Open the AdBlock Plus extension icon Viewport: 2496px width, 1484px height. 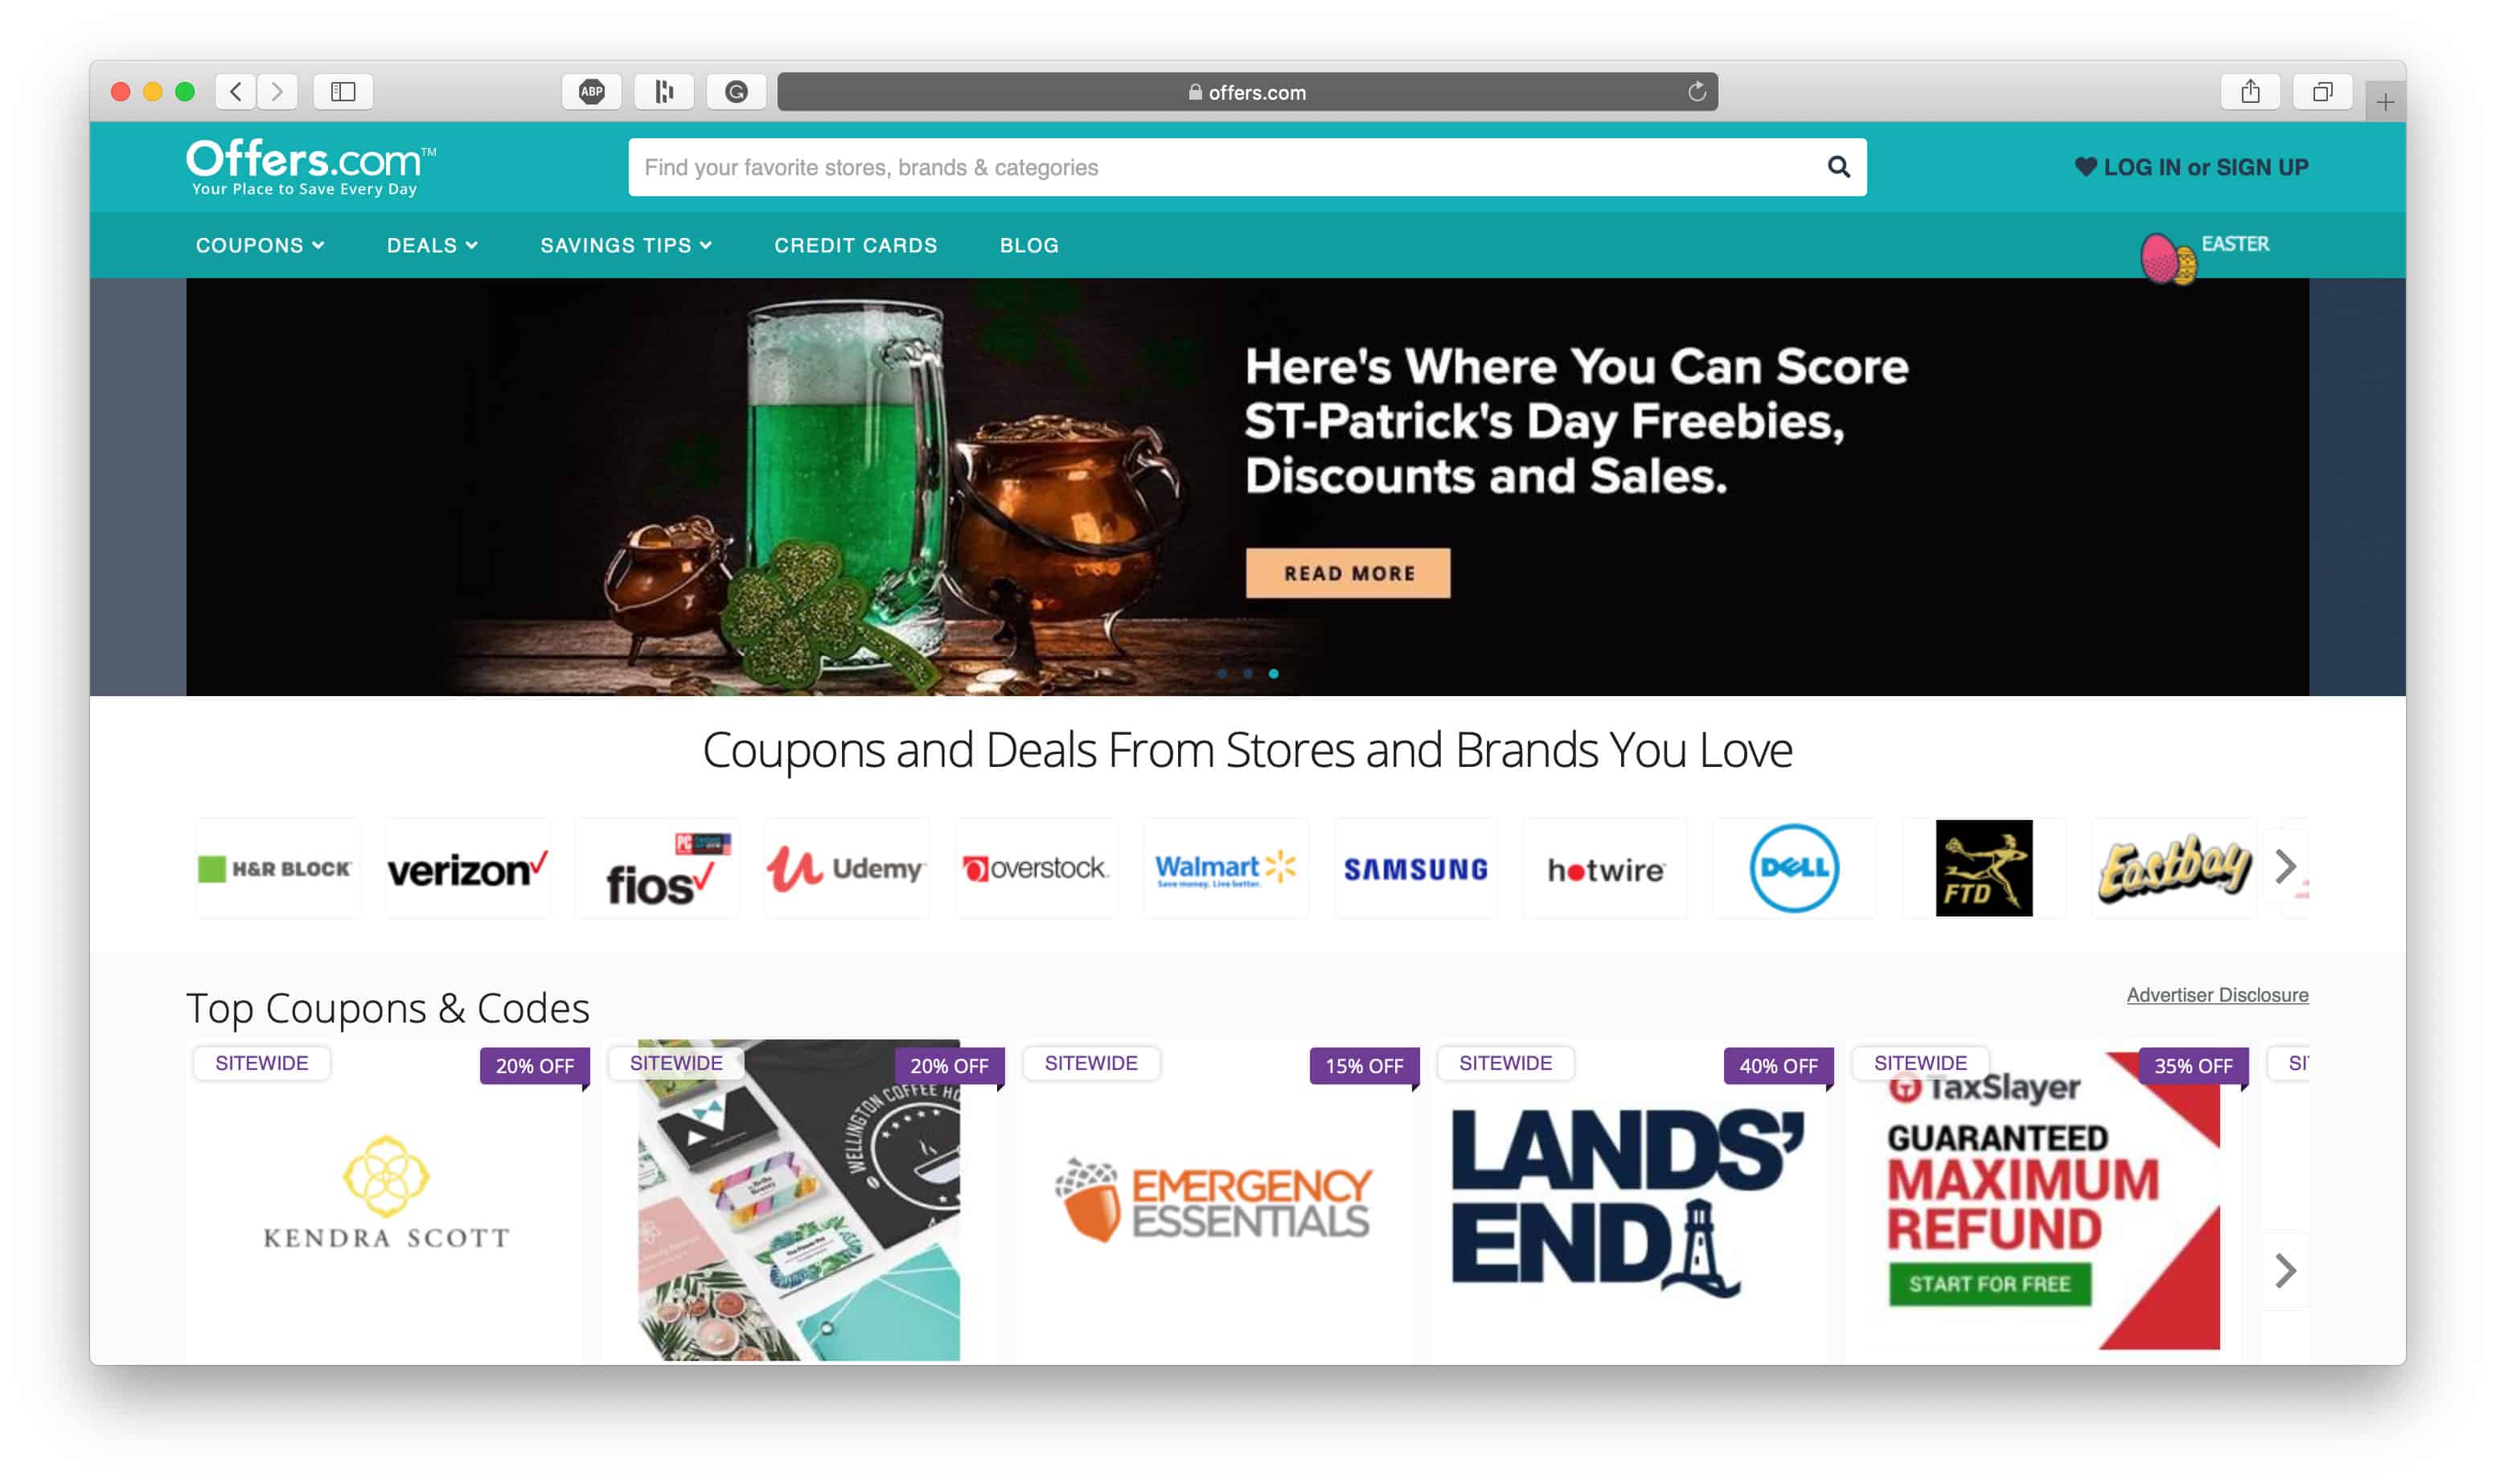pos(592,92)
